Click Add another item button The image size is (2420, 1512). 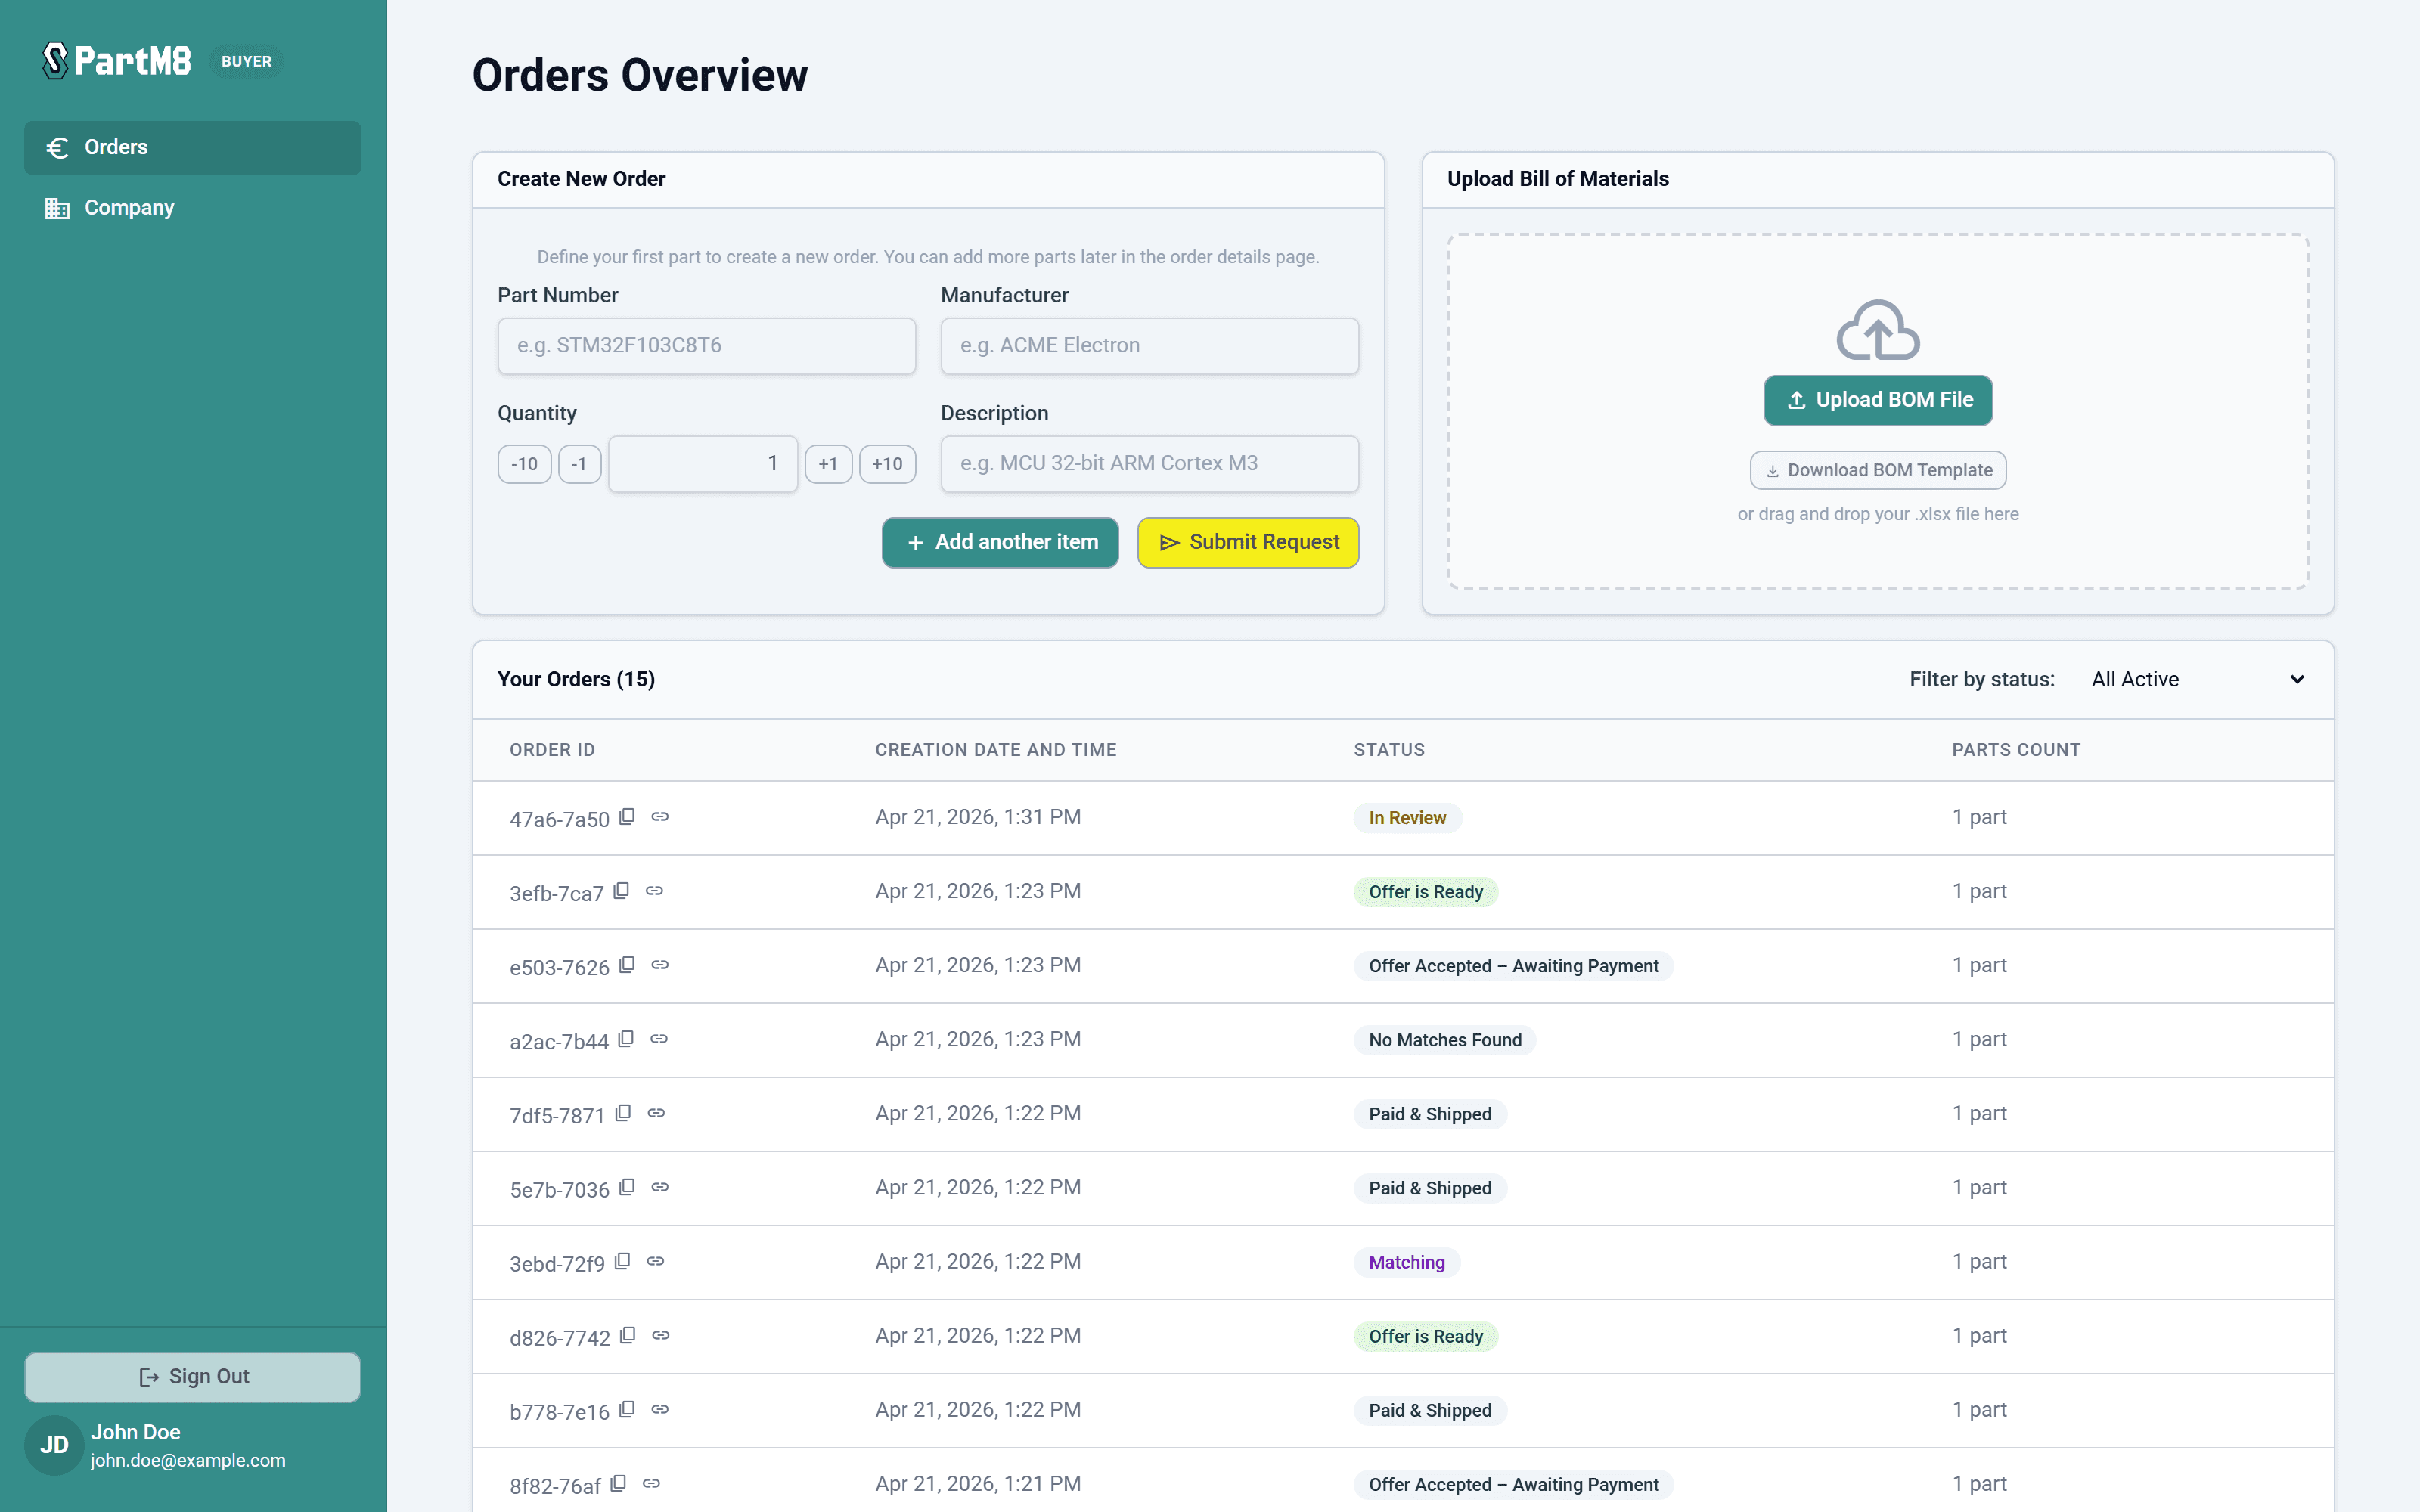click(x=1000, y=542)
